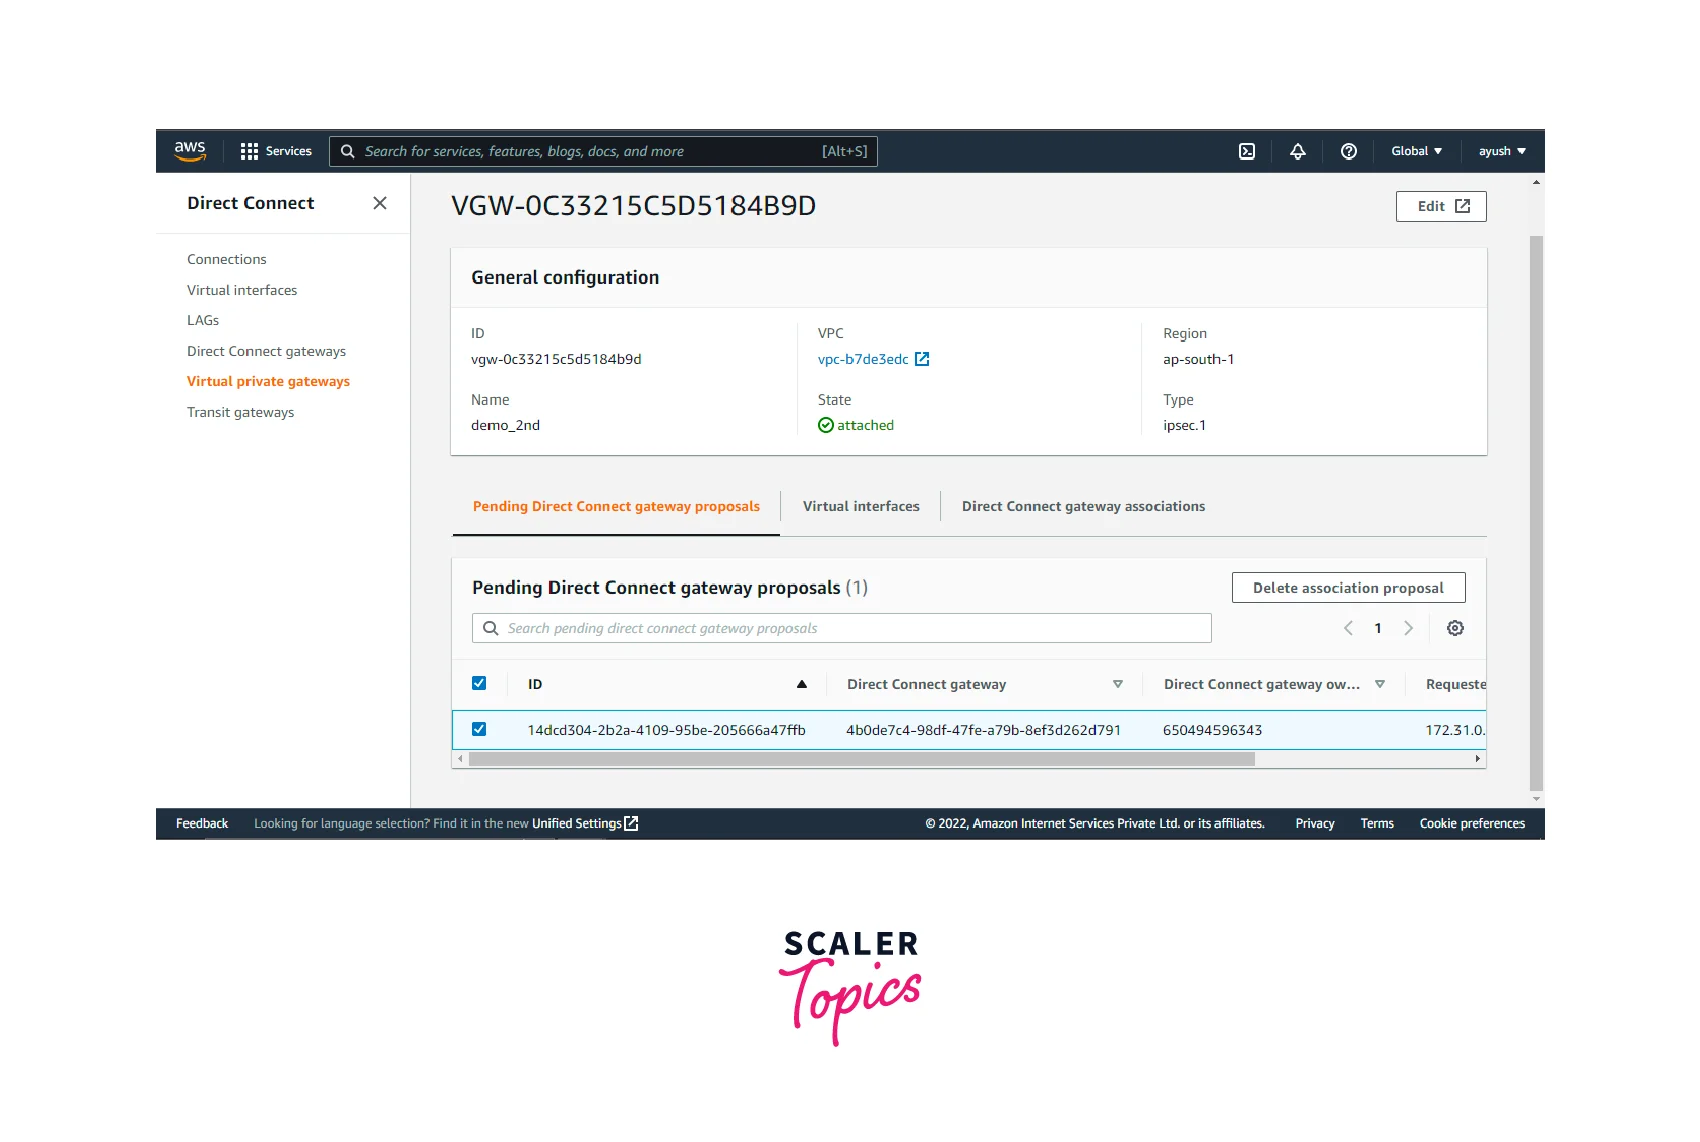1700x1142 pixels.
Task: Click the horizontal table scrollbar
Action: click(861, 759)
